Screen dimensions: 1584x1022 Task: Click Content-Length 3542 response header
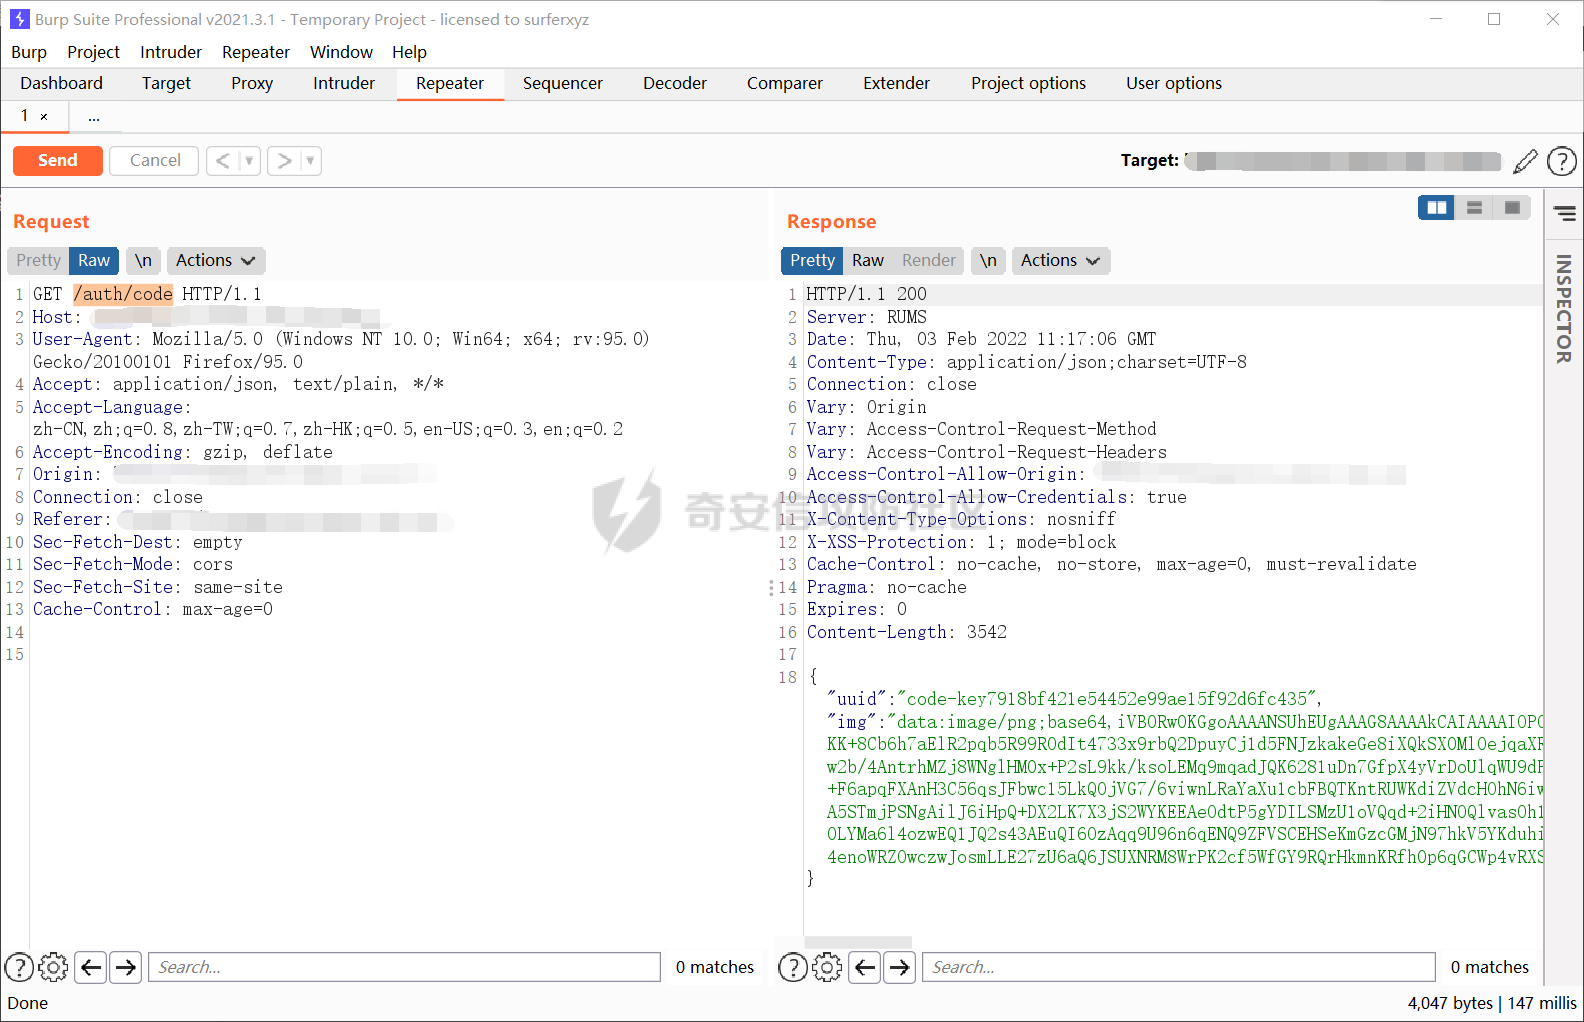(907, 632)
